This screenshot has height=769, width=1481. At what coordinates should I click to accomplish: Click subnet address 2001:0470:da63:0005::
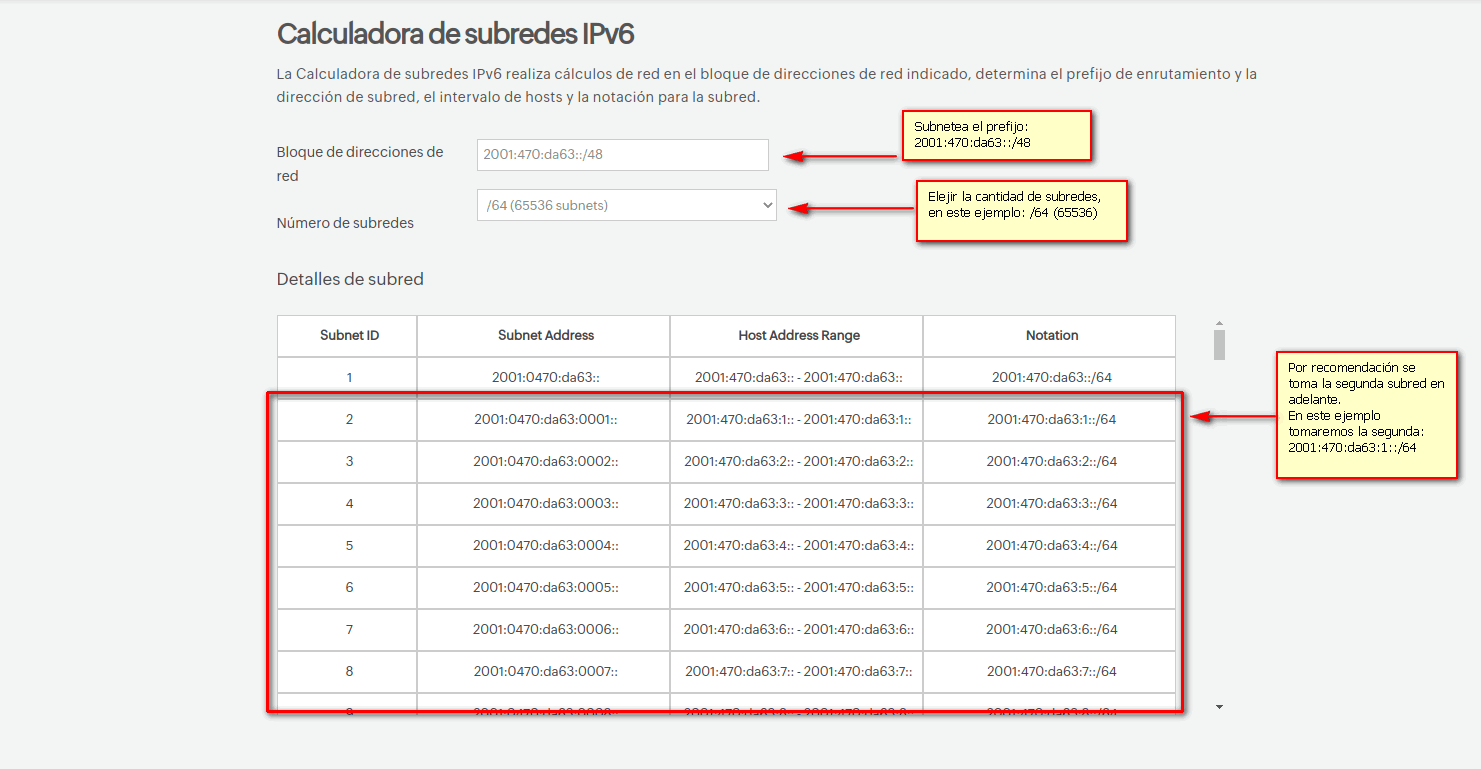tap(545, 588)
